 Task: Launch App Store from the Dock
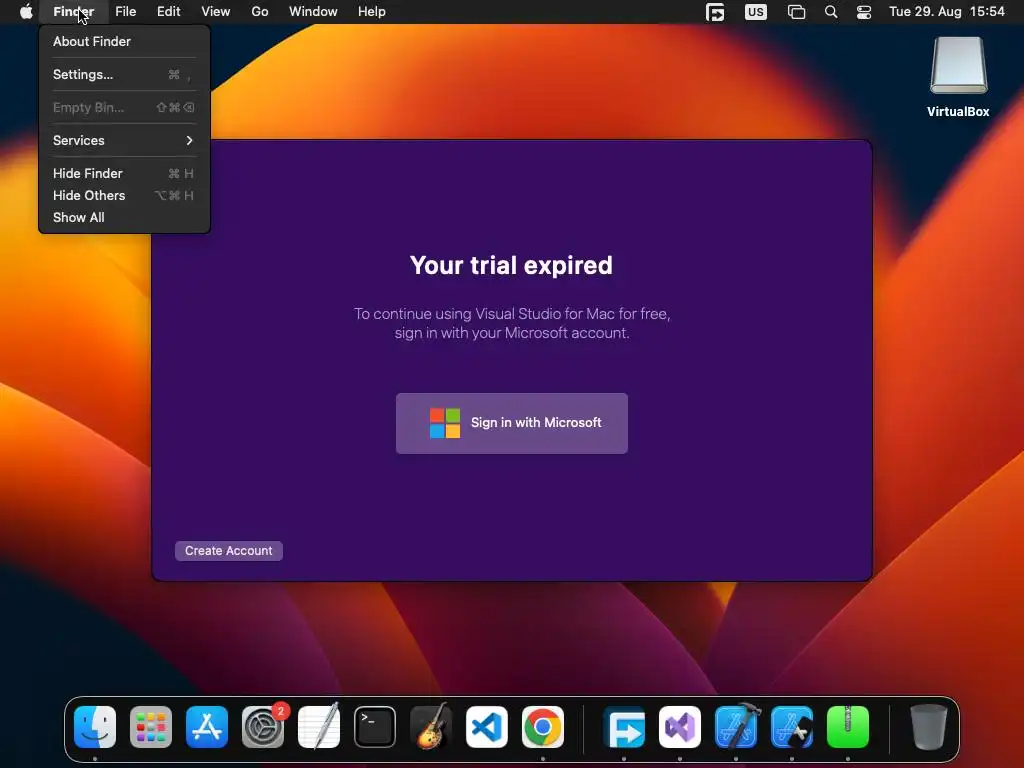click(207, 727)
